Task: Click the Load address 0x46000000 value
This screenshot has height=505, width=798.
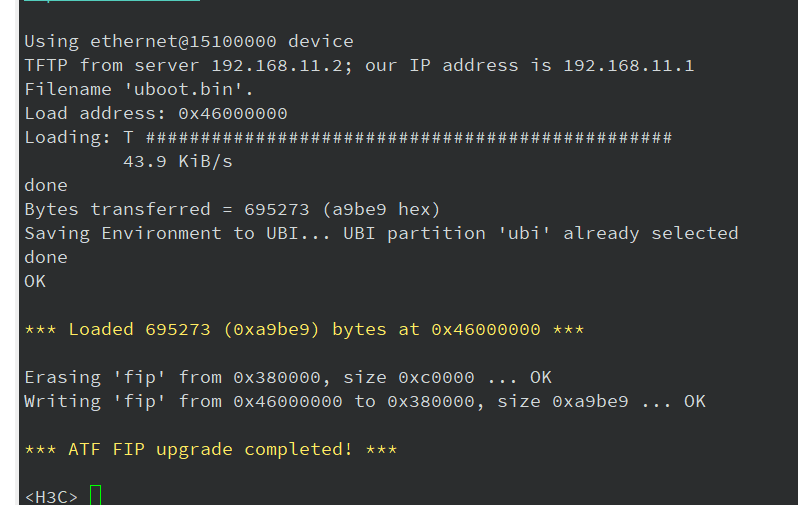Action: tap(232, 114)
